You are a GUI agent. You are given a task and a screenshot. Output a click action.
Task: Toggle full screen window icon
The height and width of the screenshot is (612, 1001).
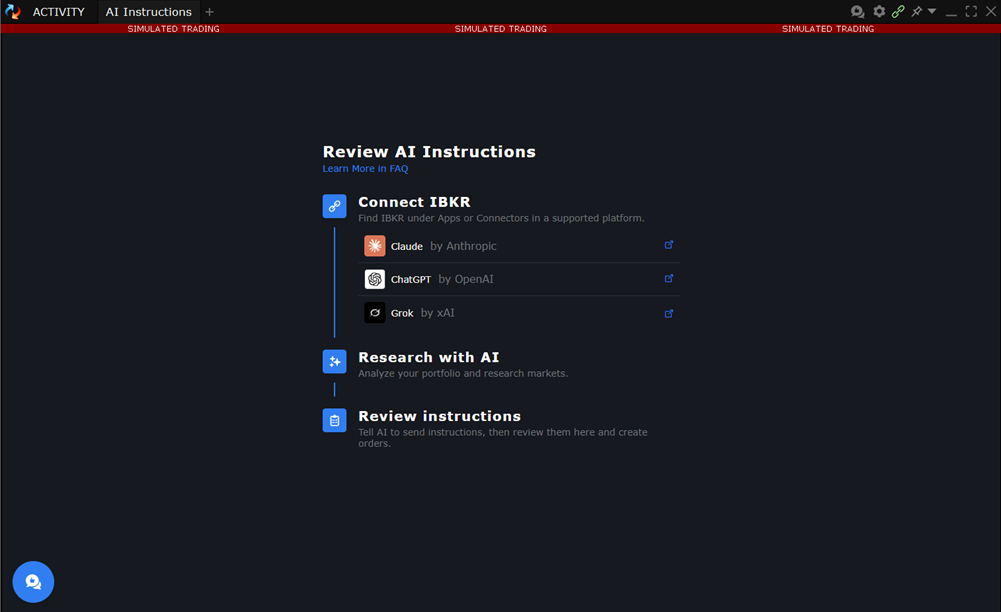tap(971, 11)
